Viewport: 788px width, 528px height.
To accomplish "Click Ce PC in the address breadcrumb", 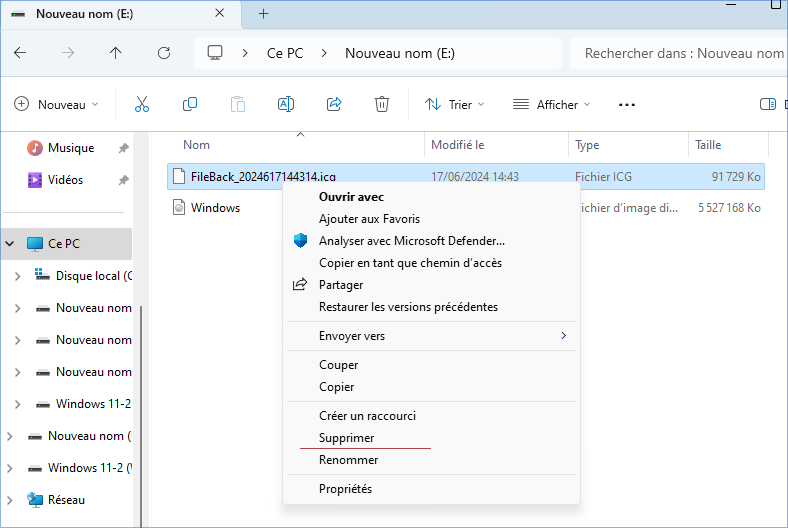I will point(287,53).
